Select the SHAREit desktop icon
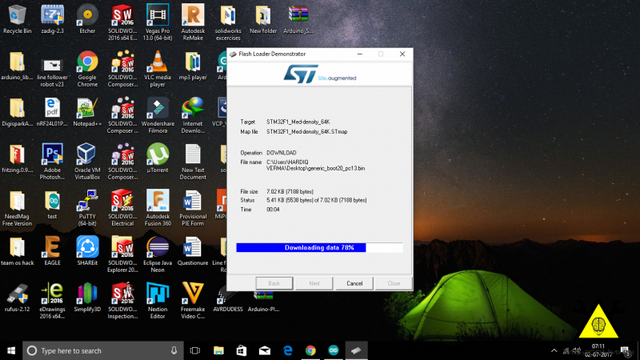This screenshot has height=360, width=640. point(87,251)
